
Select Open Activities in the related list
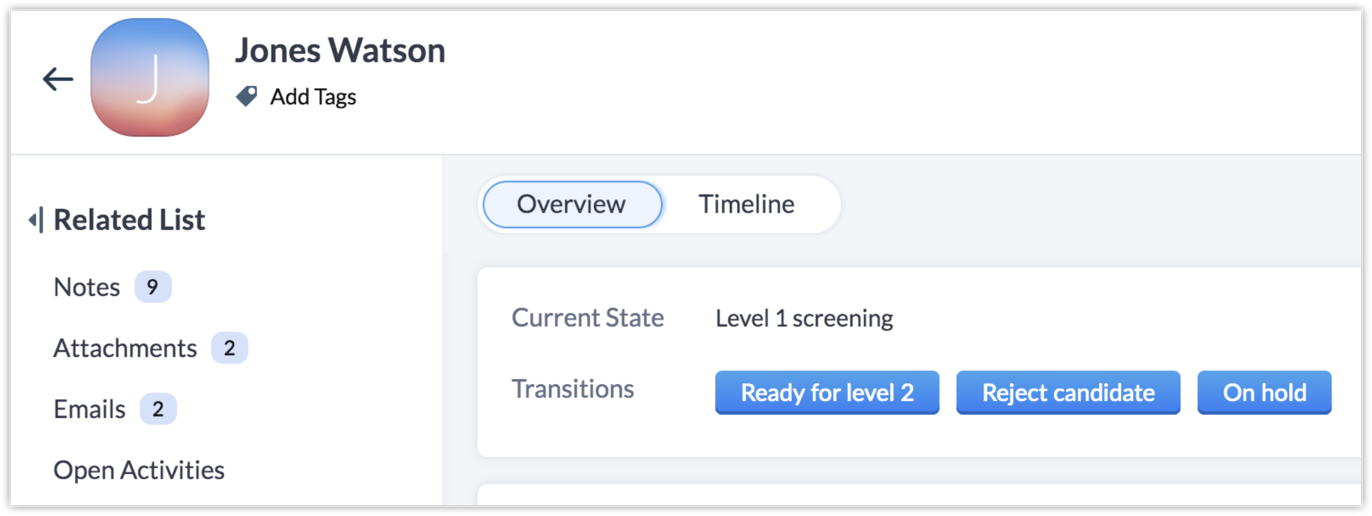coord(139,470)
